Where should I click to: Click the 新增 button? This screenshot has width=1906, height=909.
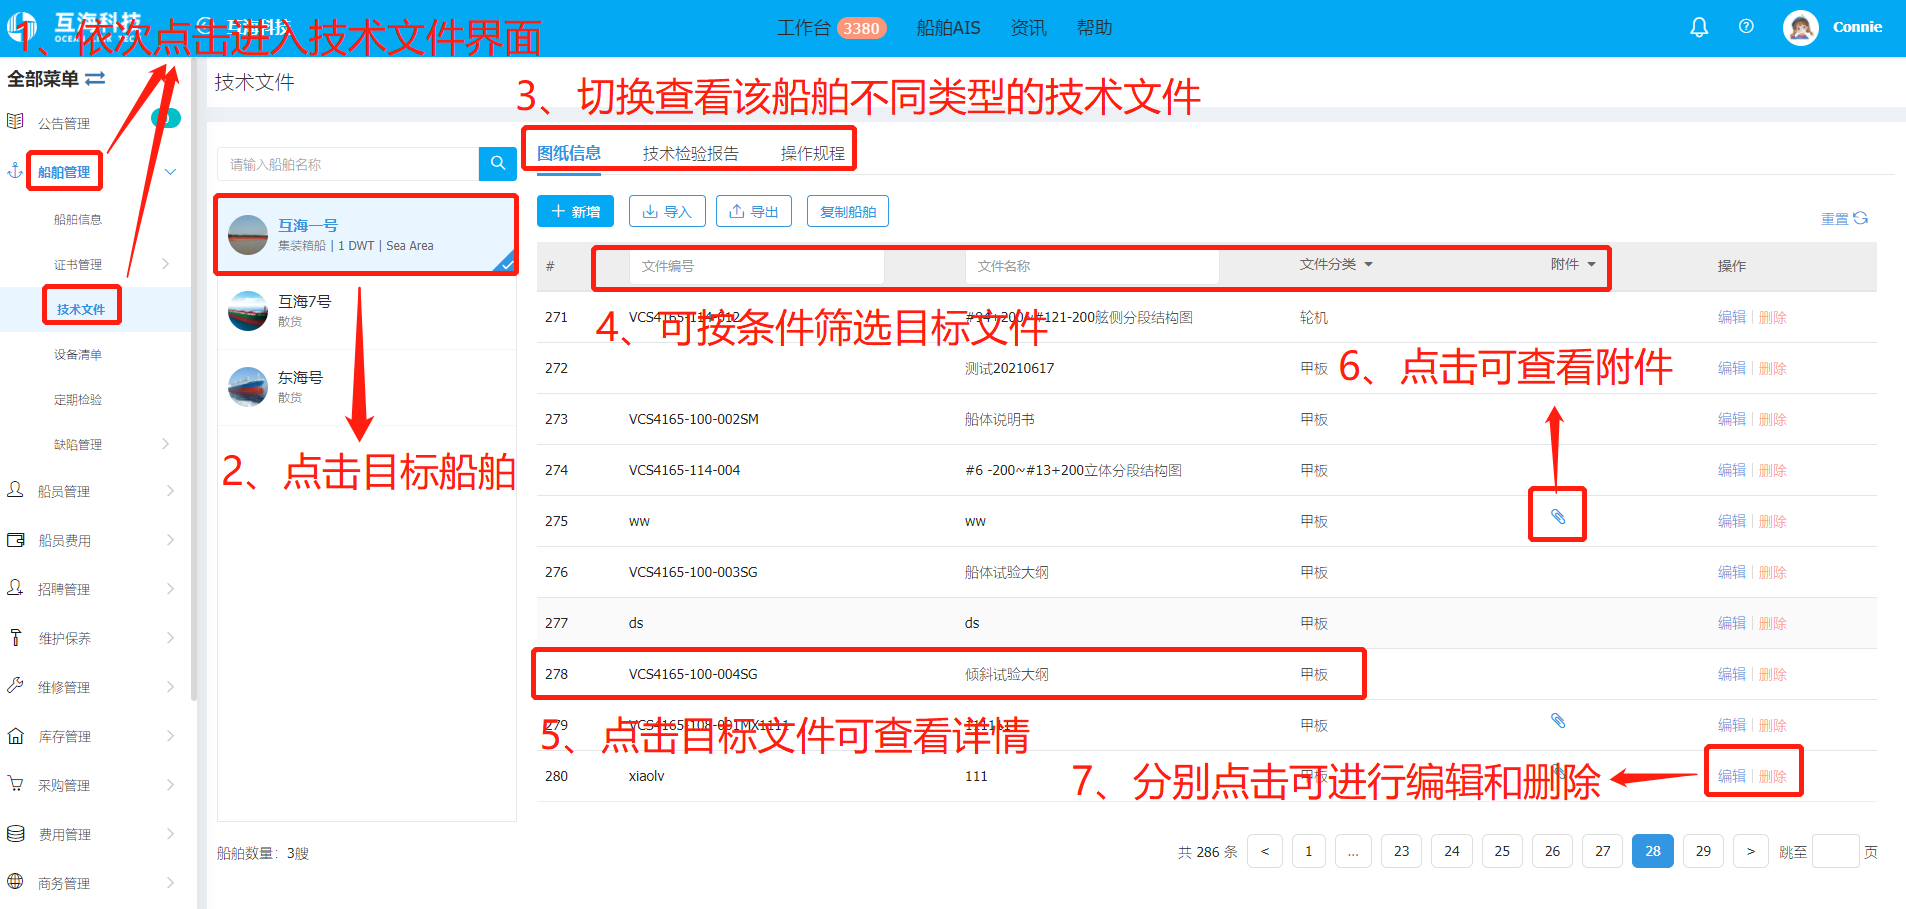575,211
